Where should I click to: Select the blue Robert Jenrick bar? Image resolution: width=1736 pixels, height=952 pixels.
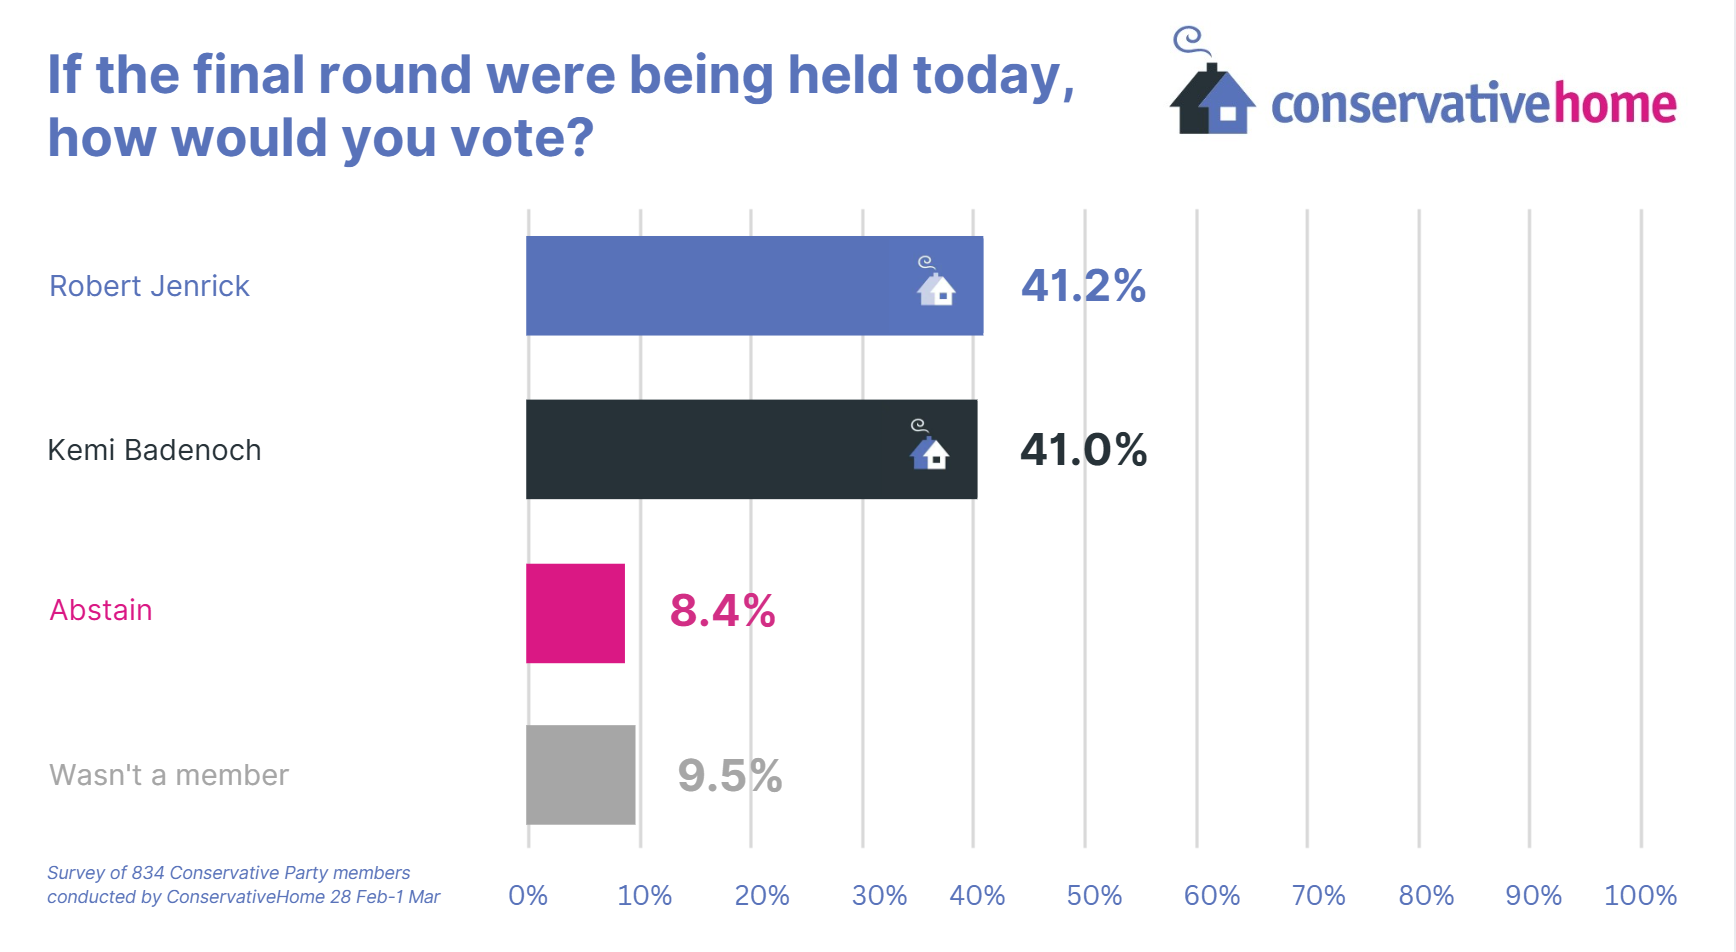(720, 286)
